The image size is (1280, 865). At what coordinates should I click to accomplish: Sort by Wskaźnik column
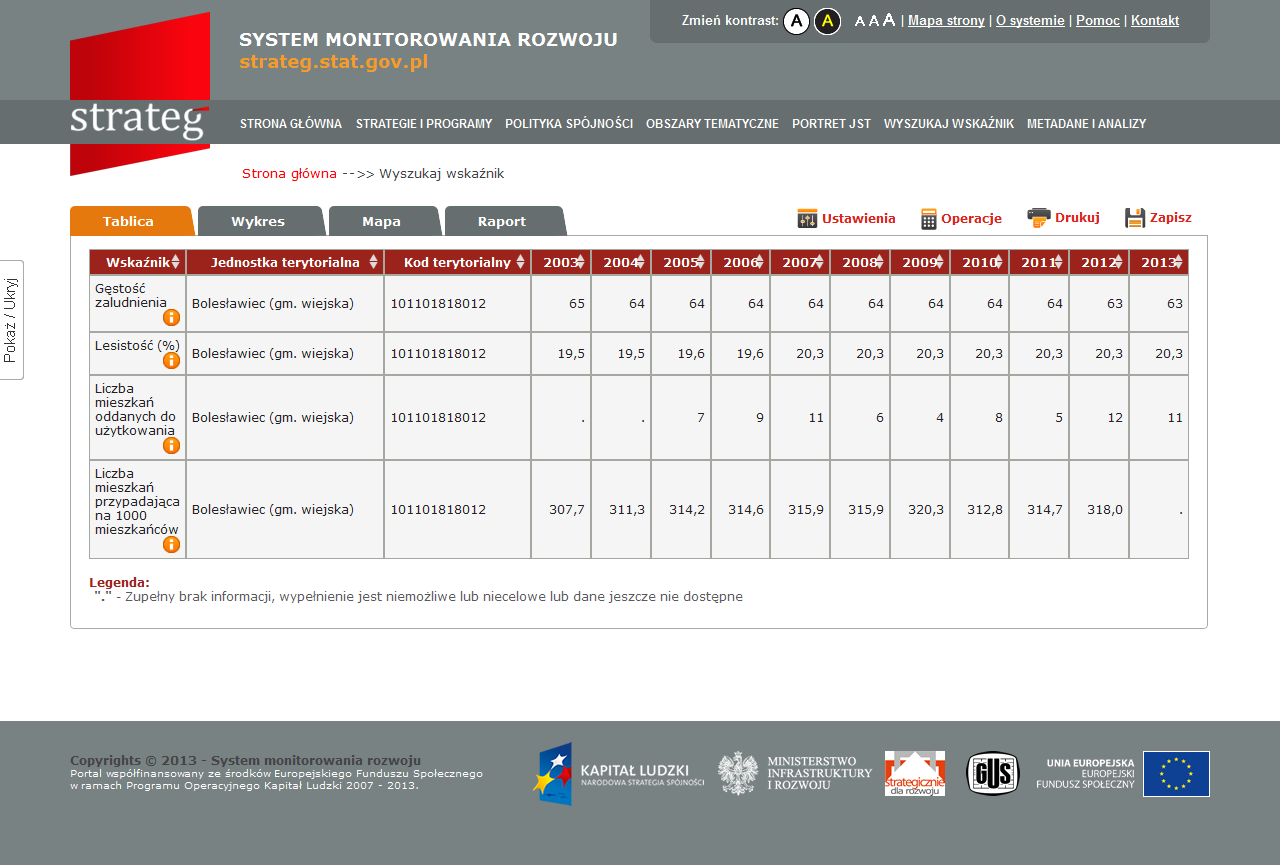coord(137,262)
